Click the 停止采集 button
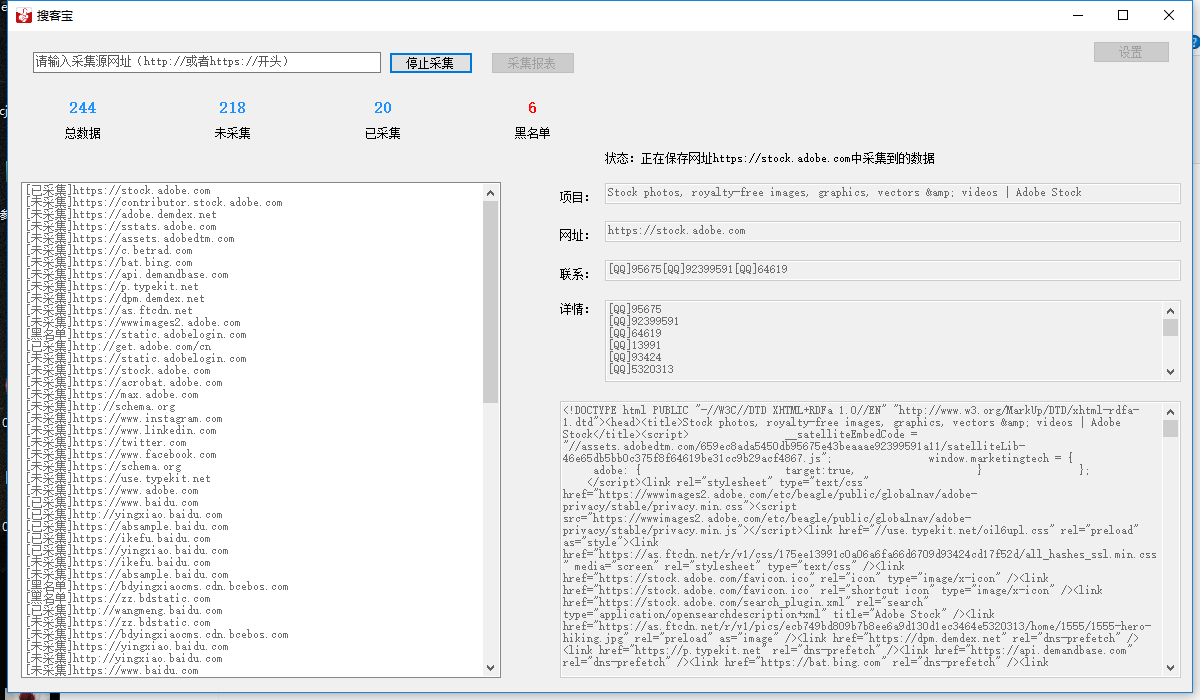This screenshot has height=700, width=1200. (x=430, y=63)
